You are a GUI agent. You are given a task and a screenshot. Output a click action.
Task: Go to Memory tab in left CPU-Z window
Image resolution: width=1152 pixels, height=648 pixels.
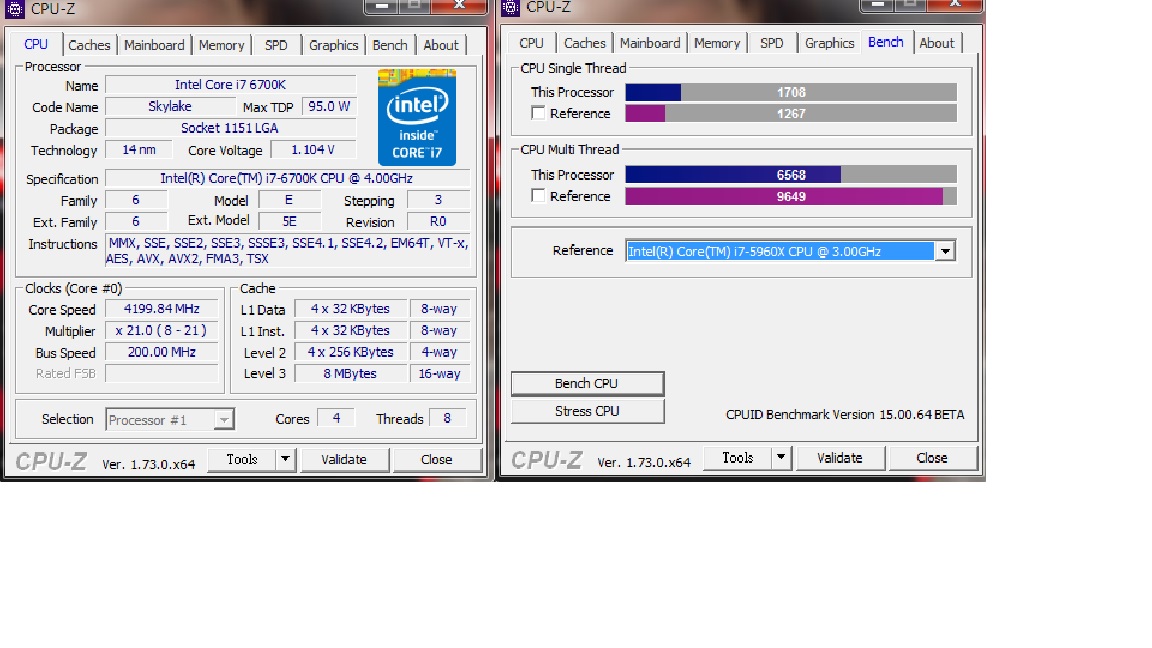tap(221, 45)
